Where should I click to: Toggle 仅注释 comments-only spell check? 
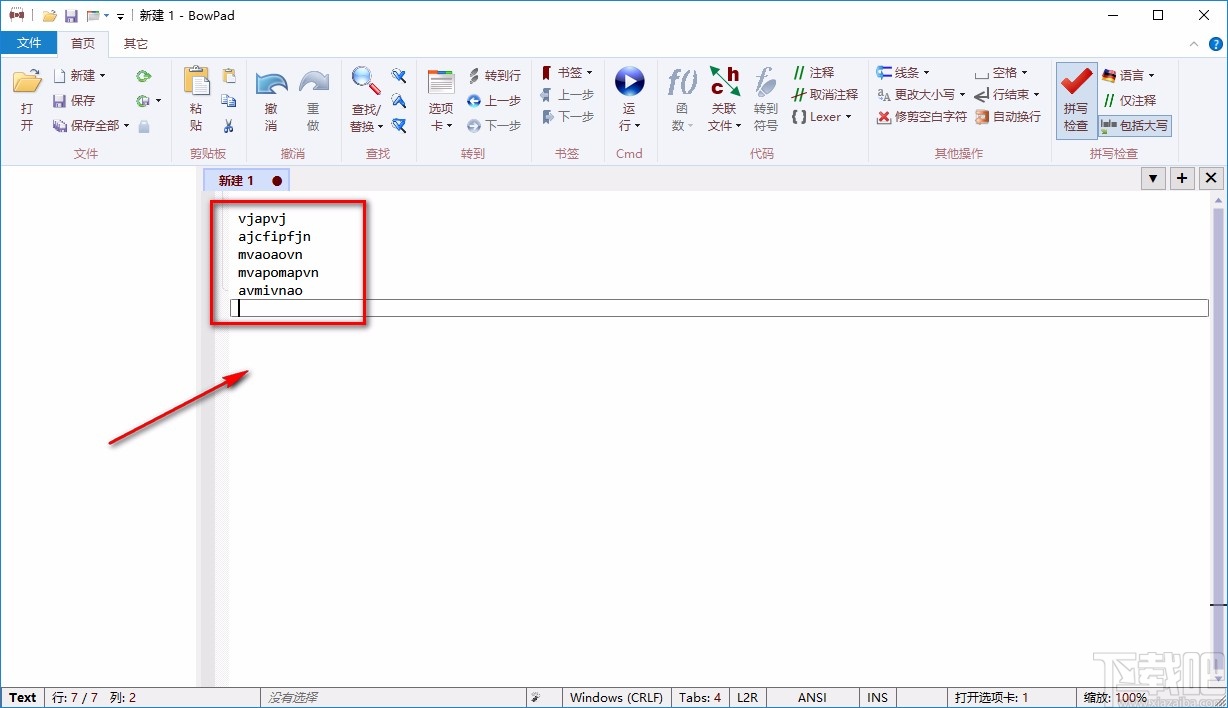point(1129,101)
